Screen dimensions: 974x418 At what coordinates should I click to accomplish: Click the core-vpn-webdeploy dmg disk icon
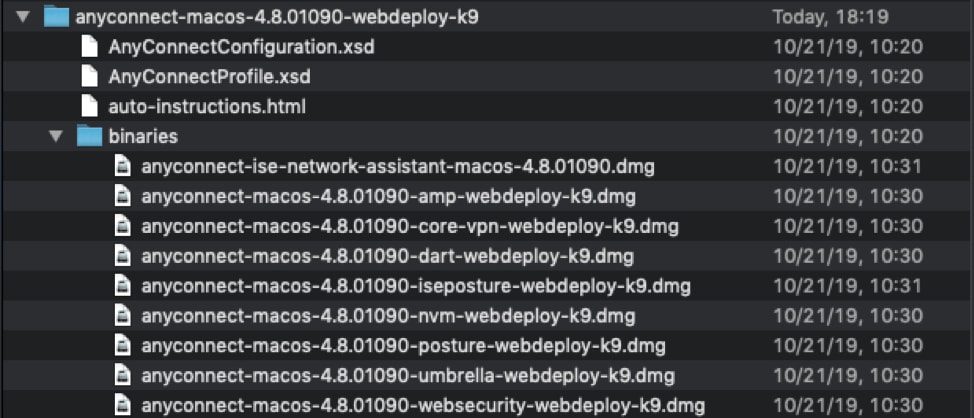click(x=122, y=226)
